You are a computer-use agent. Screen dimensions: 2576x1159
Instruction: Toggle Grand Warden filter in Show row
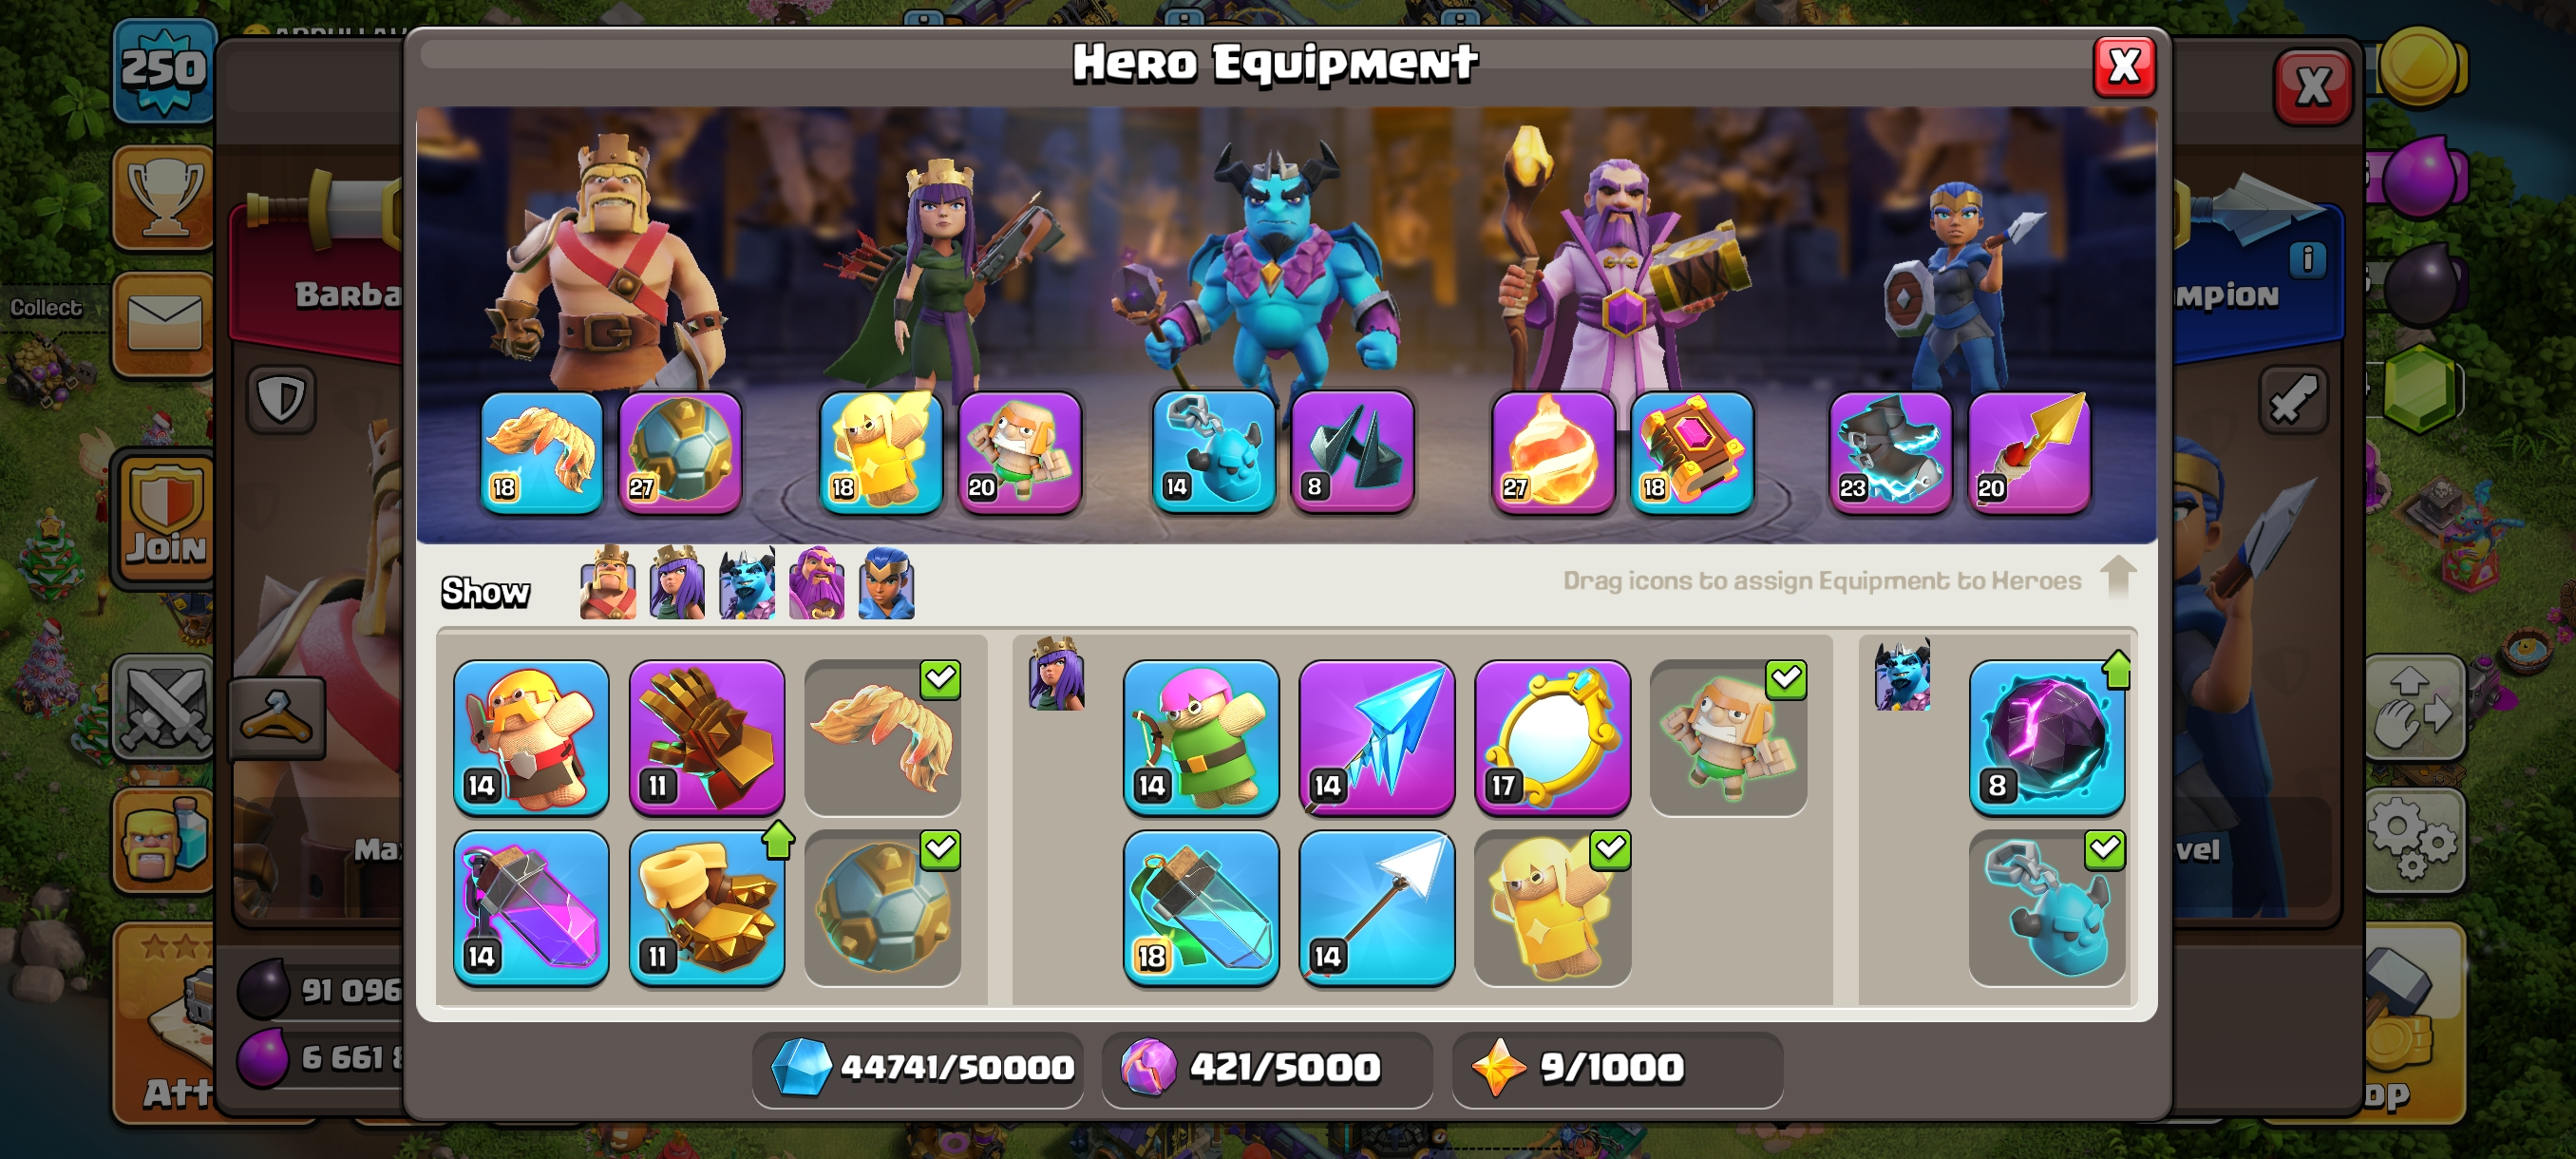[817, 584]
